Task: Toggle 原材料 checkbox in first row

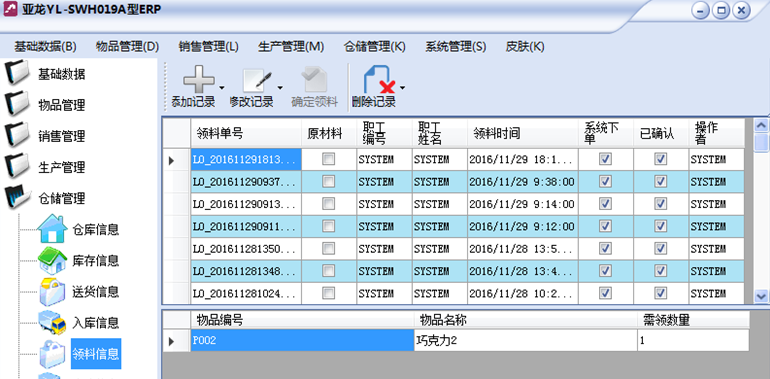Action: [328, 159]
